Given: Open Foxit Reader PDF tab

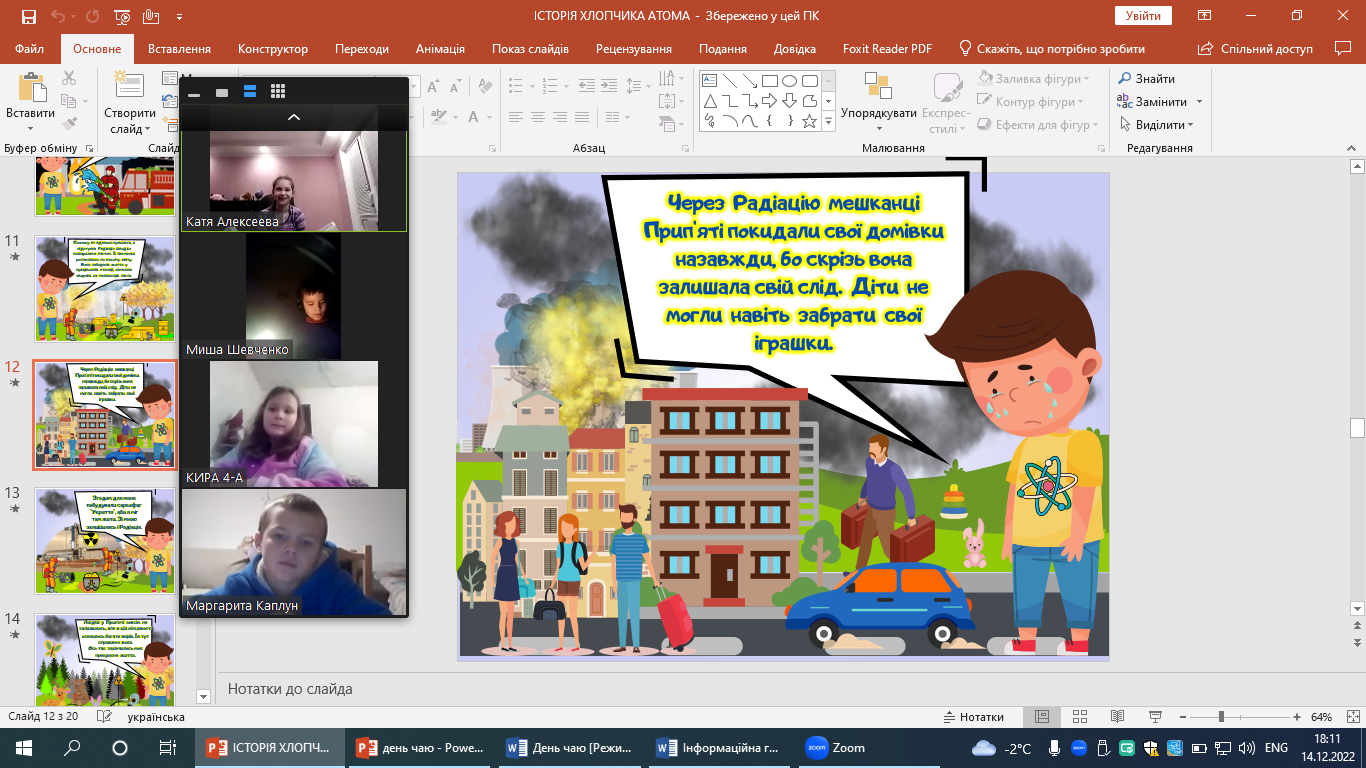Looking at the screenshot, I should pyautogui.click(x=889, y=49).
